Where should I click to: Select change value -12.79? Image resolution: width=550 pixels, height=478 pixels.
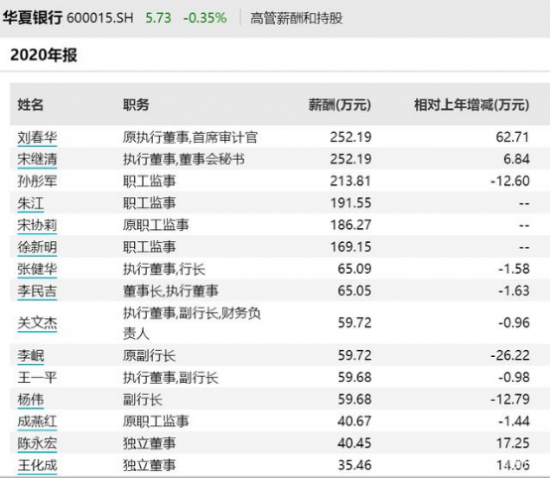pyautogui.click(x=510, y=399)
